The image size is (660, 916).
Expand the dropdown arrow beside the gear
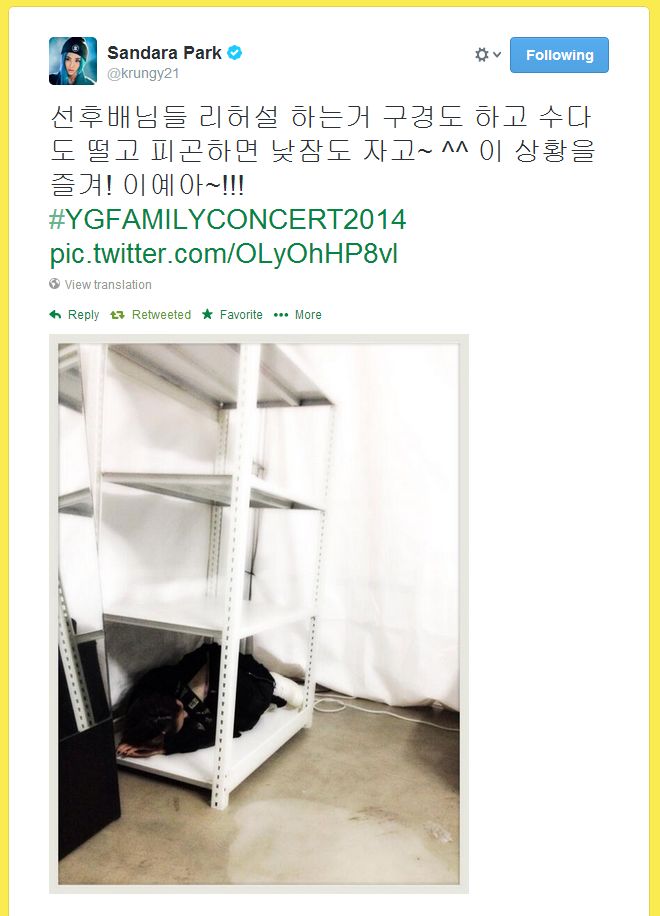(497, 55)
